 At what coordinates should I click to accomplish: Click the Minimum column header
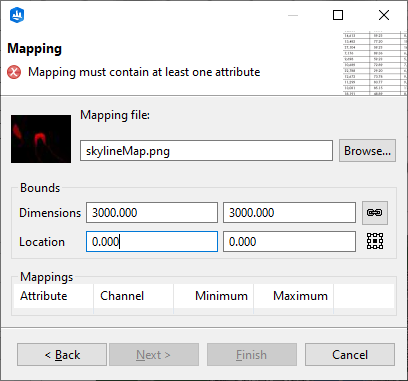pyautogui.click(x=214, y=296)
